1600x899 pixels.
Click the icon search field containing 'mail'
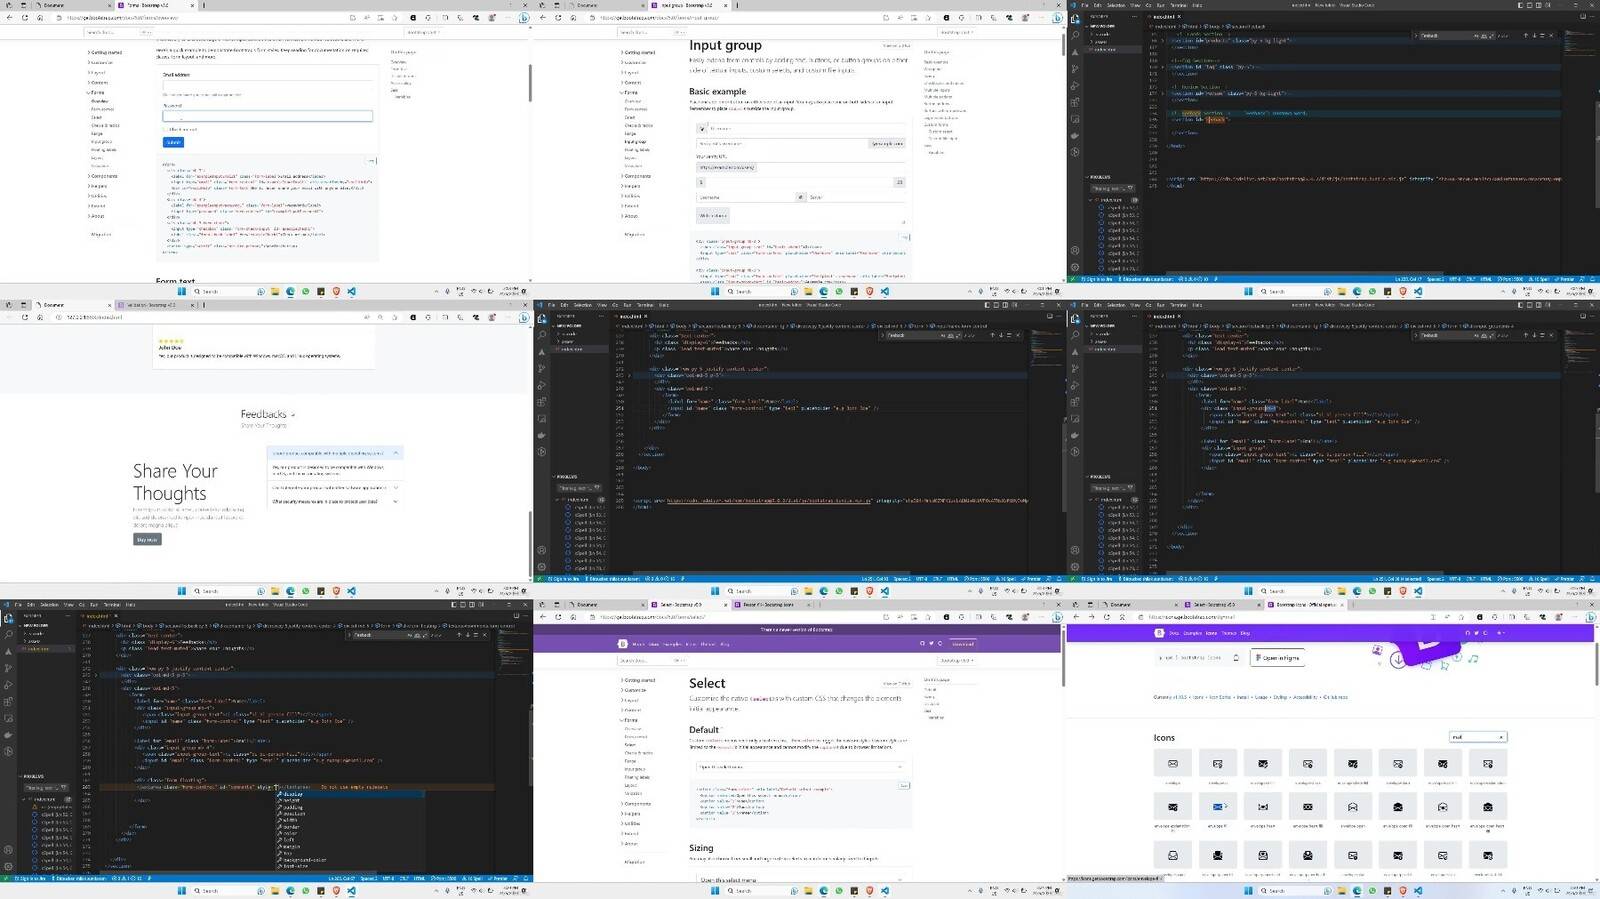[1474, 737]
